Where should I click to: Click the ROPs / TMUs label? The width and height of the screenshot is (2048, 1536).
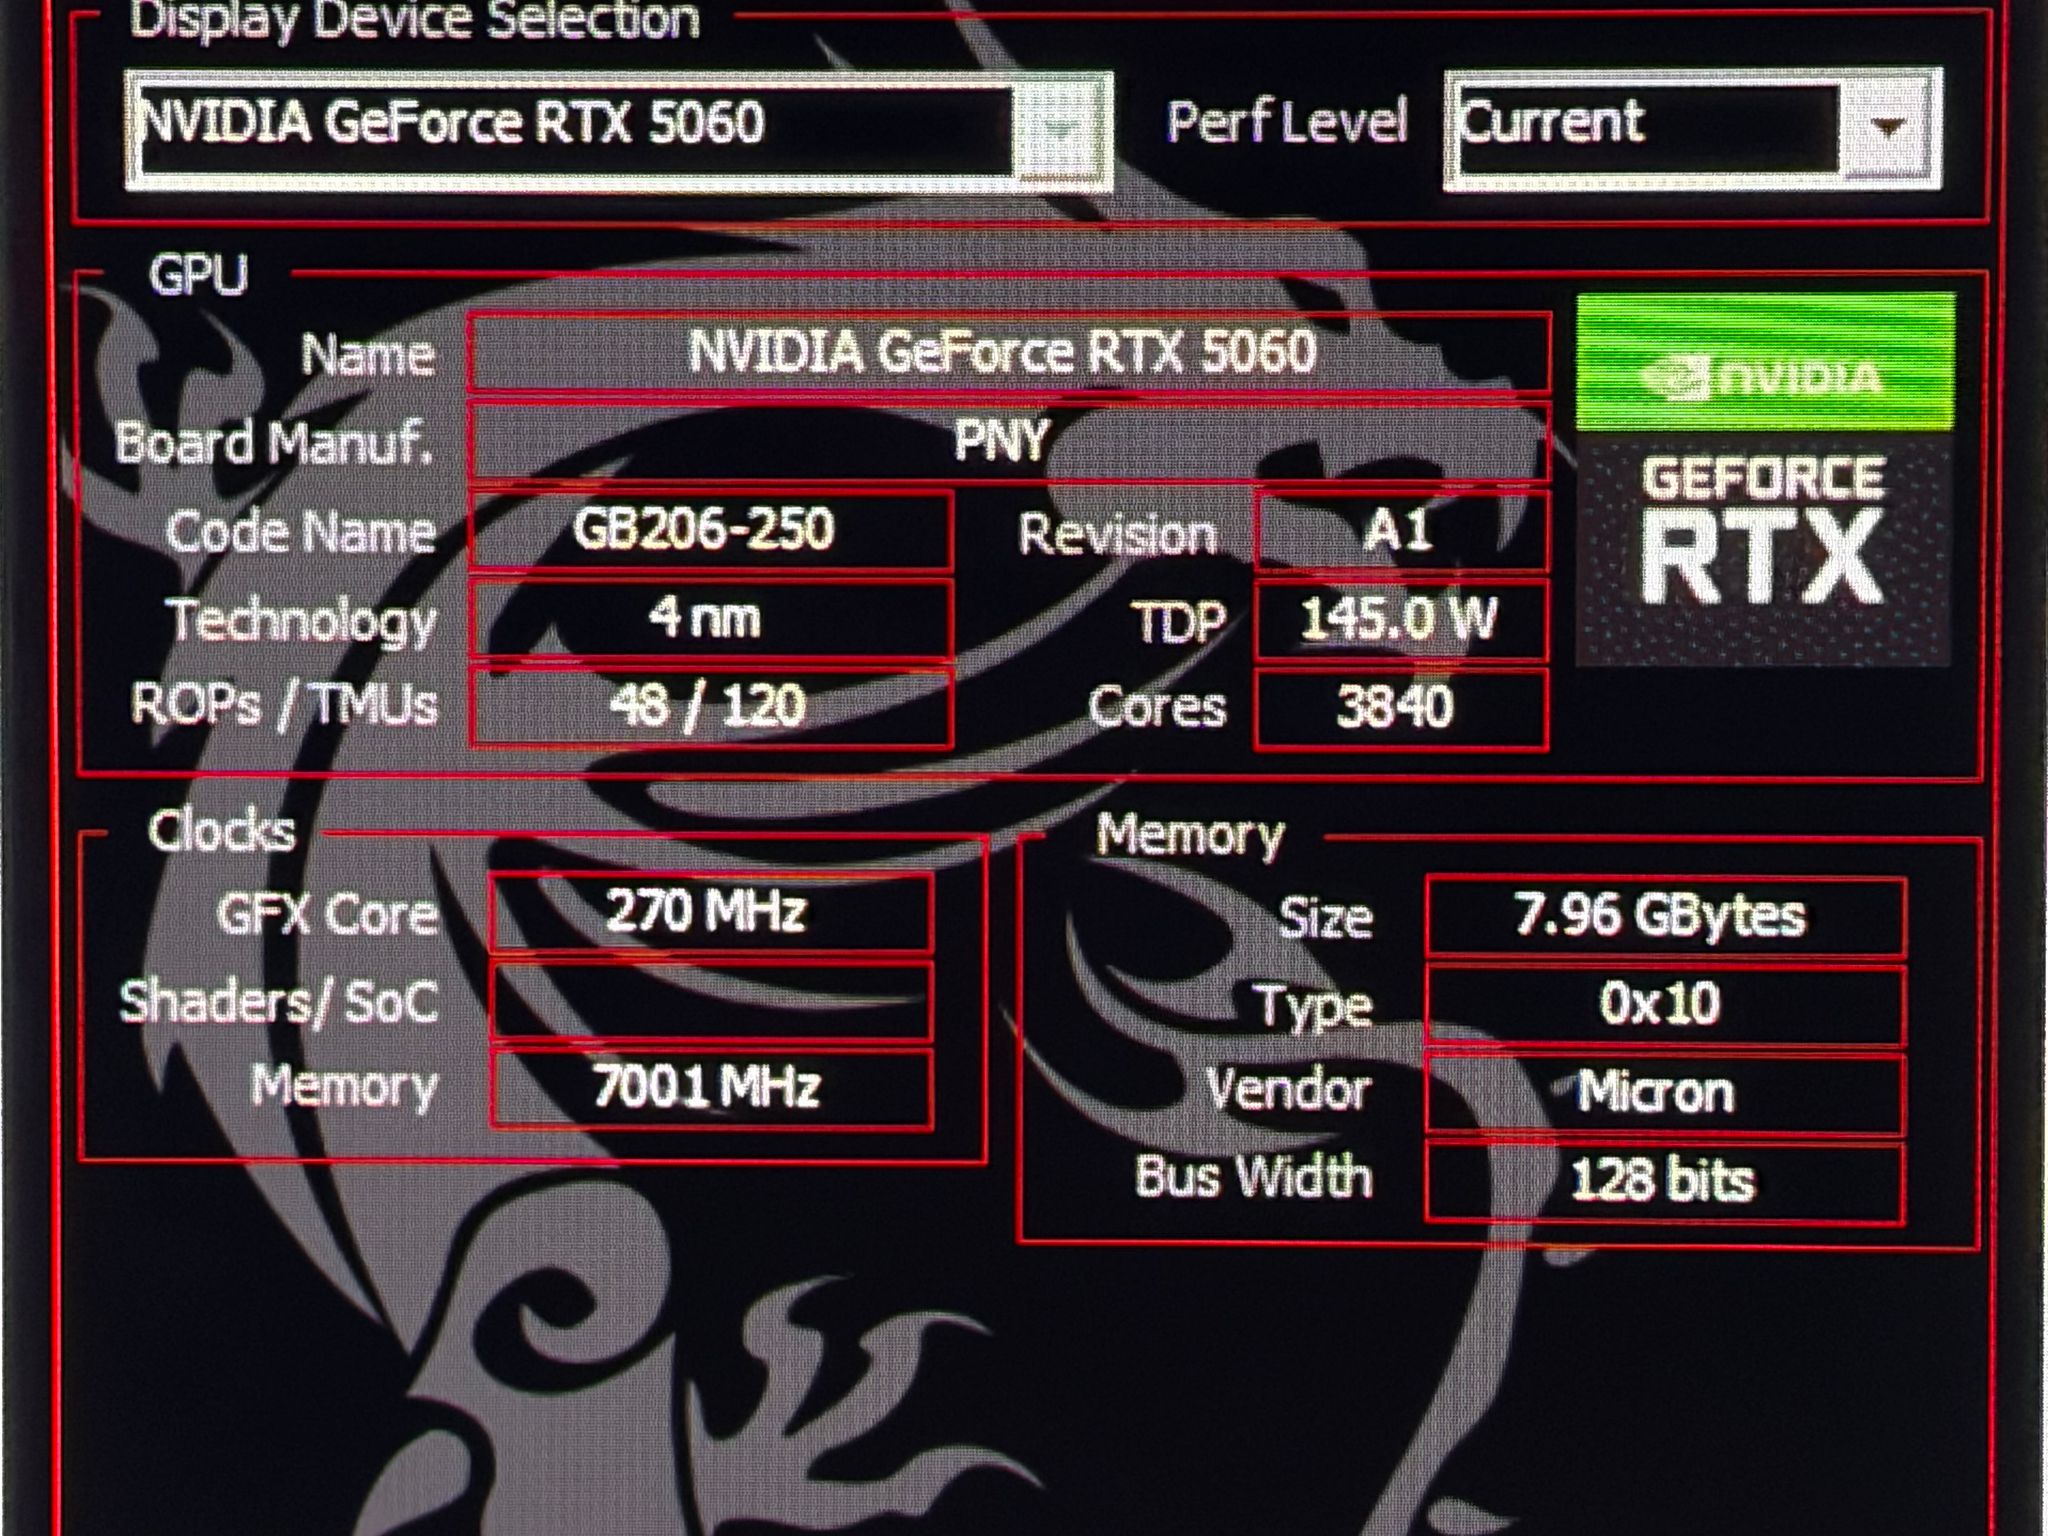click(x=284, y=704)
